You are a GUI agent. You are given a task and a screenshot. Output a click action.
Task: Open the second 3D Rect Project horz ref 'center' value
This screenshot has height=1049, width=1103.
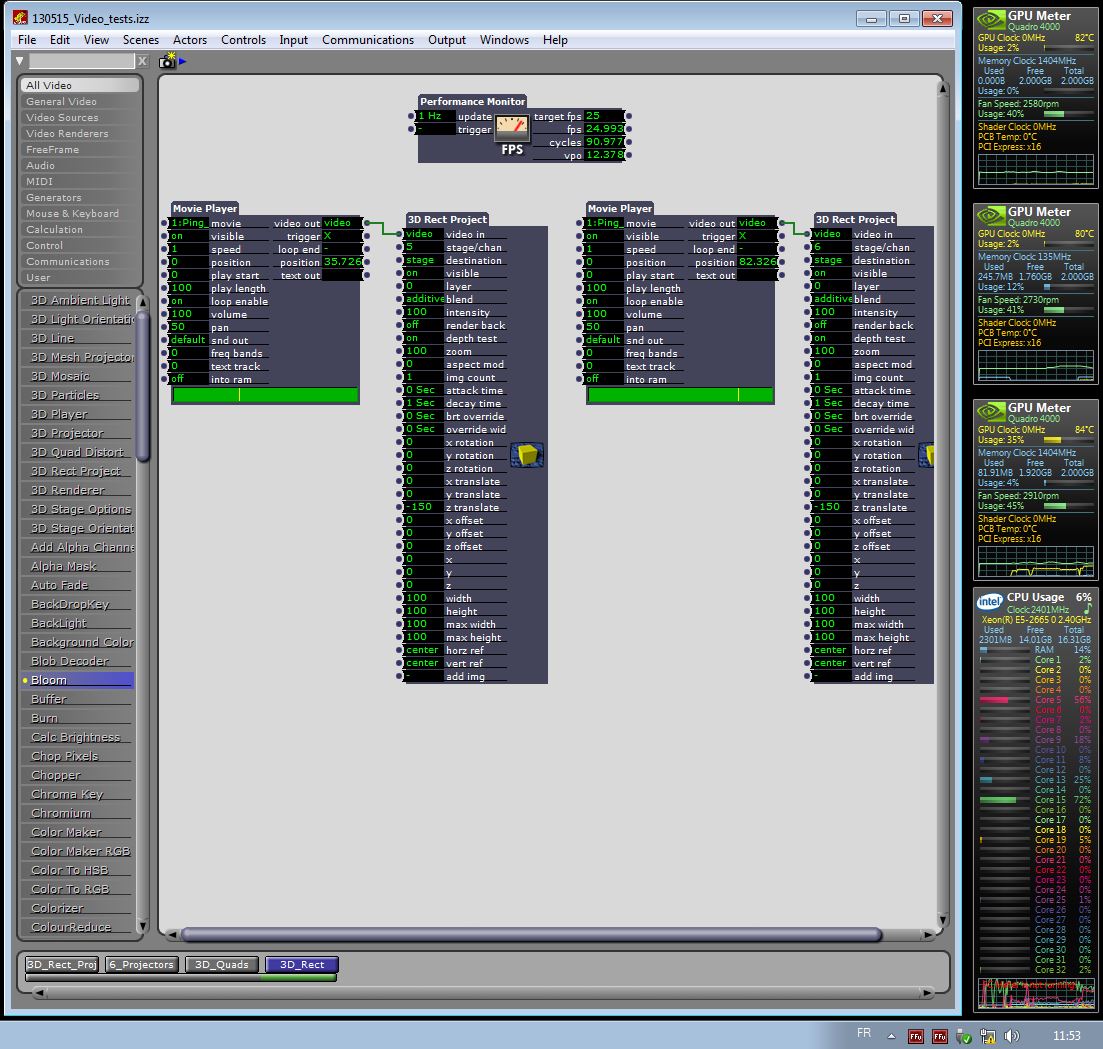(832, 650)
